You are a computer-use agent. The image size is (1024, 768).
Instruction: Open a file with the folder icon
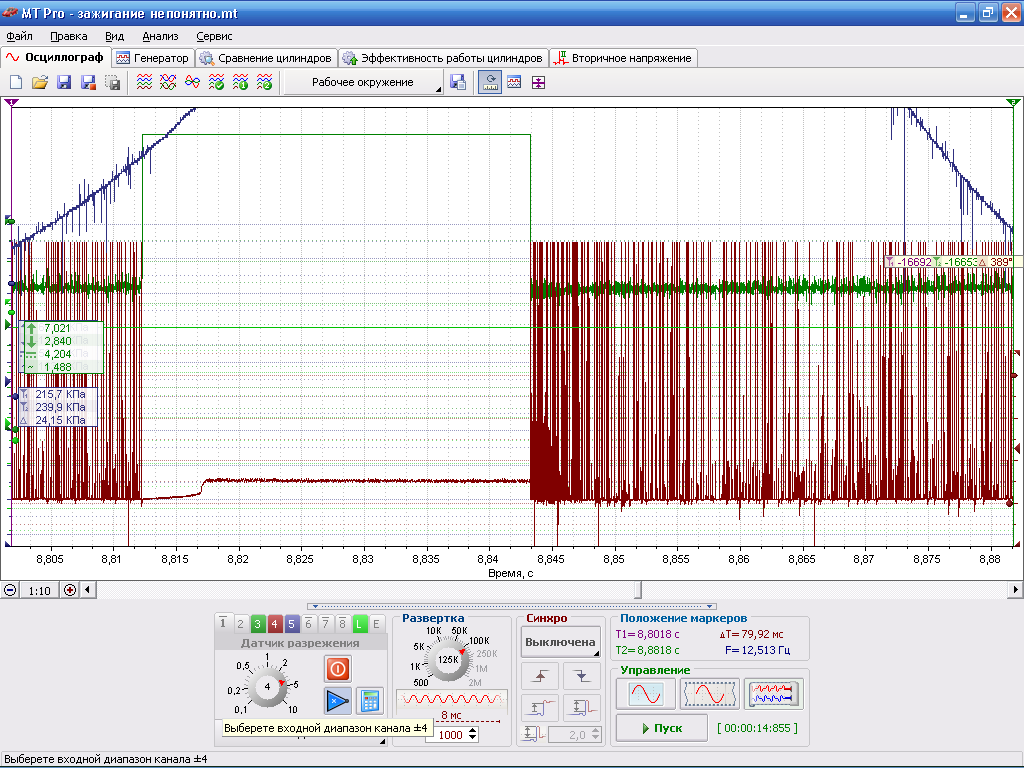pos(40,82)
